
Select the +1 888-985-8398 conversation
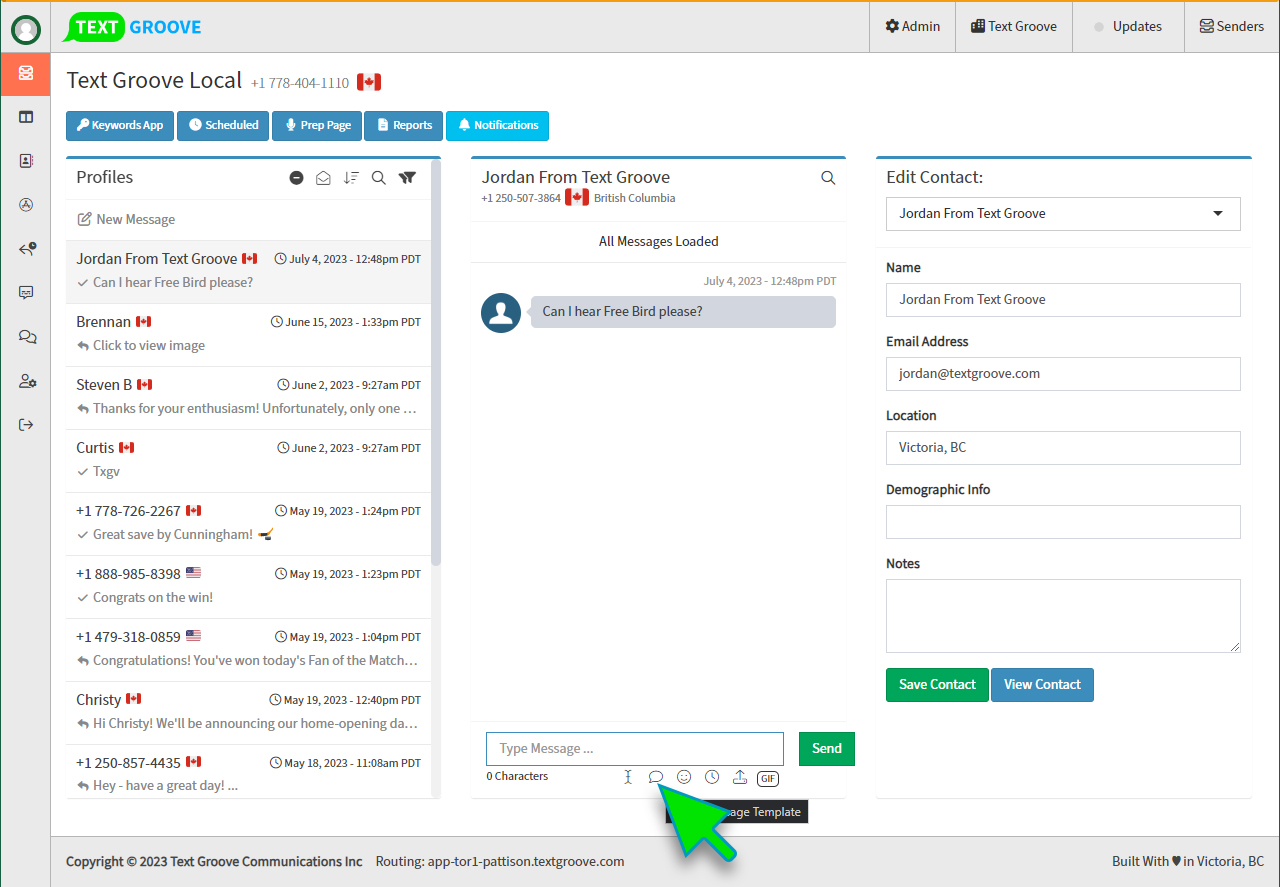click(x=248, y=586)
